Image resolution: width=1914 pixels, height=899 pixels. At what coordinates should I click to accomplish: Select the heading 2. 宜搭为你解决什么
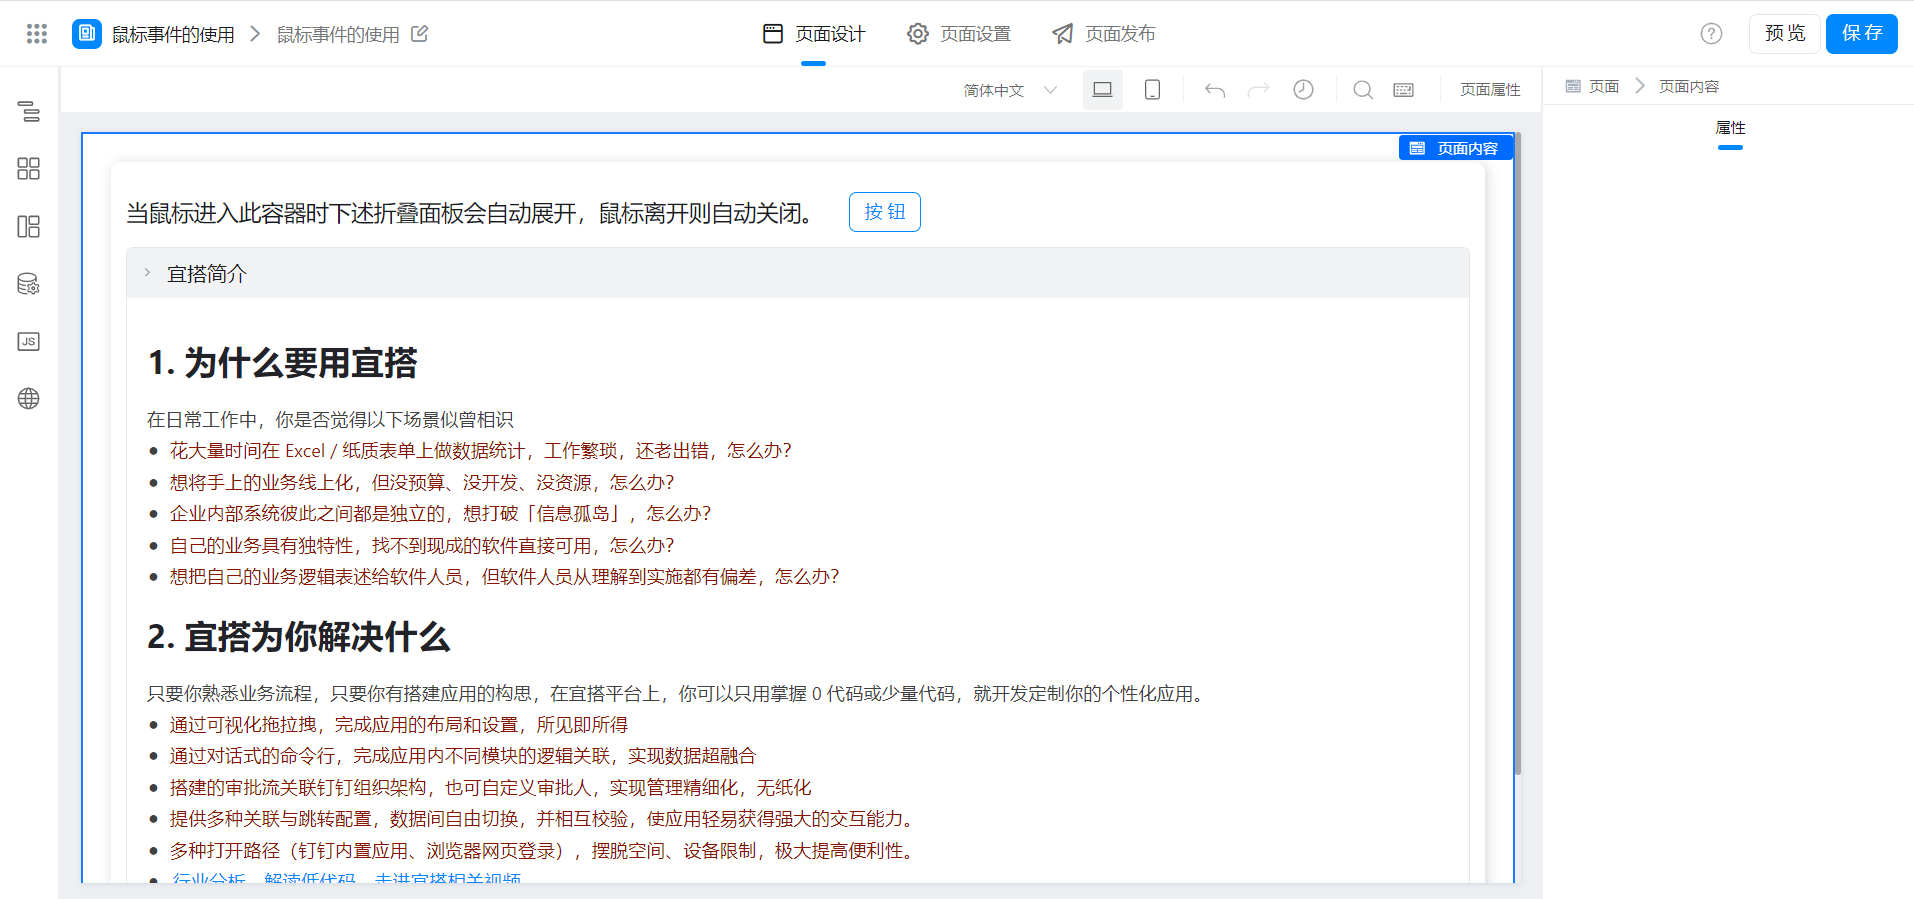[x=299, y=637]
